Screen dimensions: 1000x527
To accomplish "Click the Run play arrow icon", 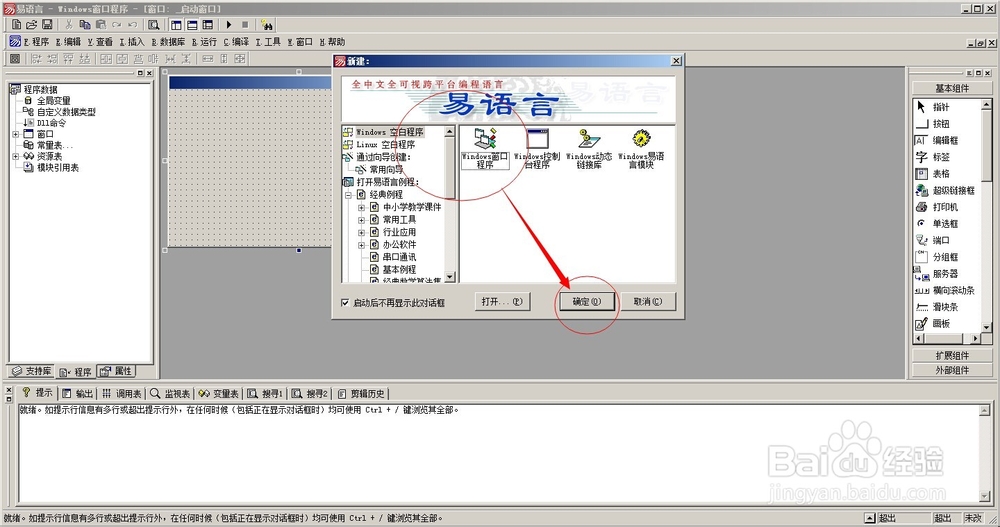I will [x=229, y=24].
